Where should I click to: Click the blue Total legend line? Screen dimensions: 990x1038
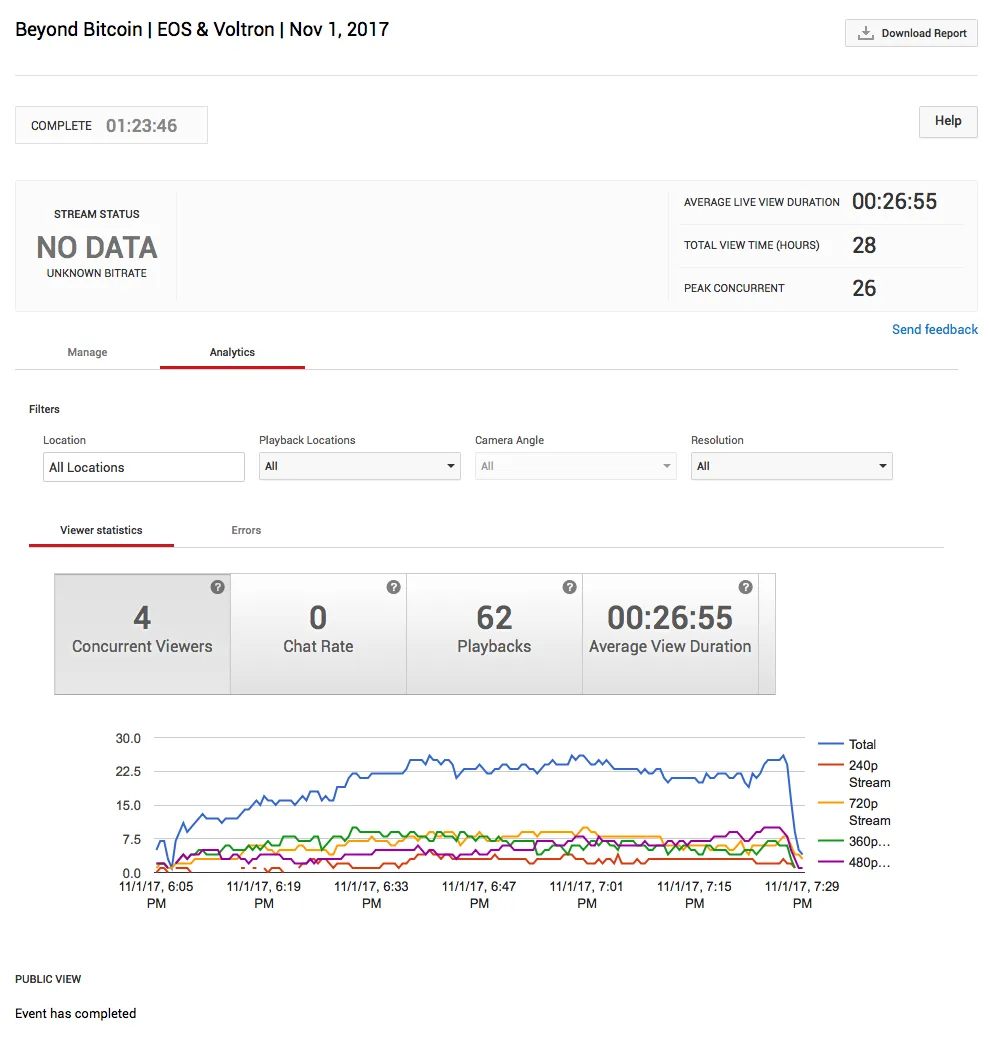(830, 744)
